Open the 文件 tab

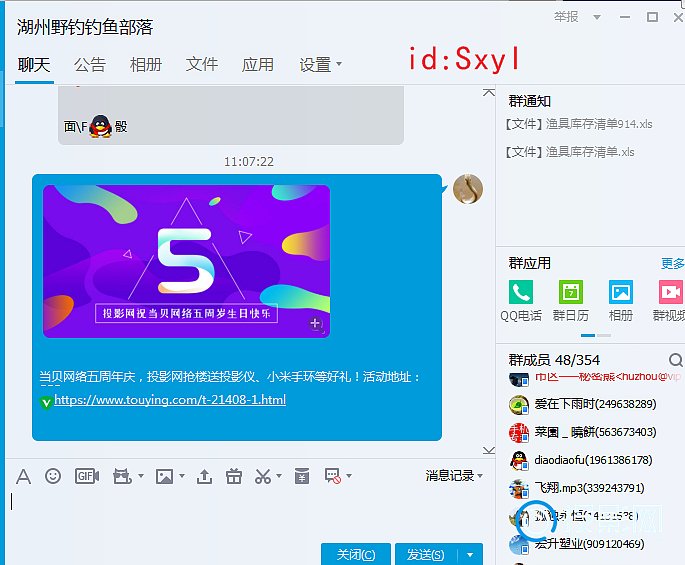coord(202,65)
